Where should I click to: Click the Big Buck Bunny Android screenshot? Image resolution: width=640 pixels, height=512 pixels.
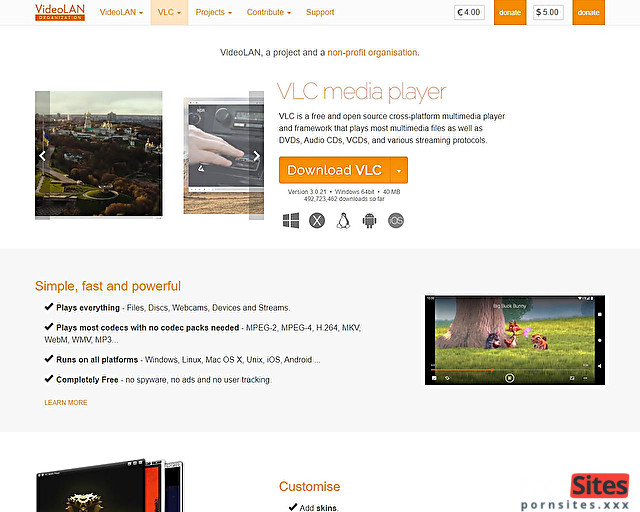click(515, 340)
